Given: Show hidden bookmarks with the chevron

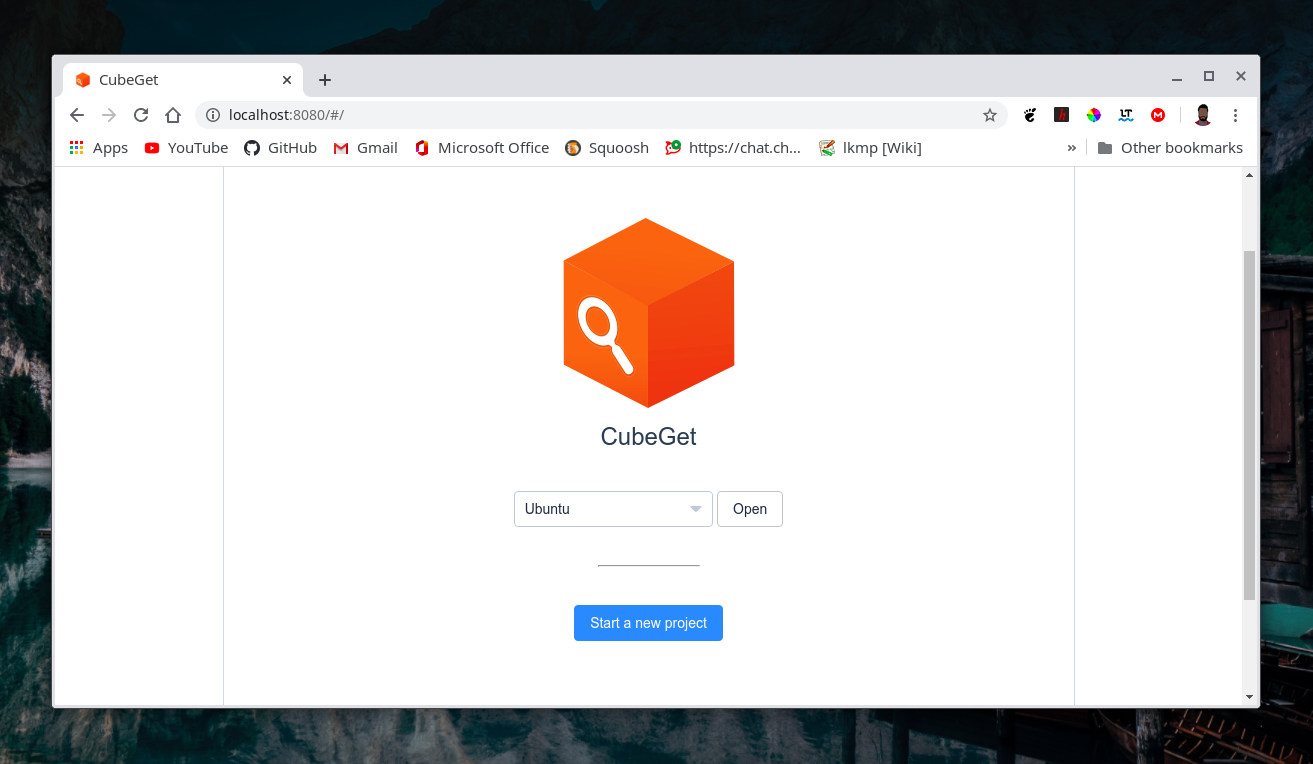Looking at the screenshot, I should click(1072, 148).
